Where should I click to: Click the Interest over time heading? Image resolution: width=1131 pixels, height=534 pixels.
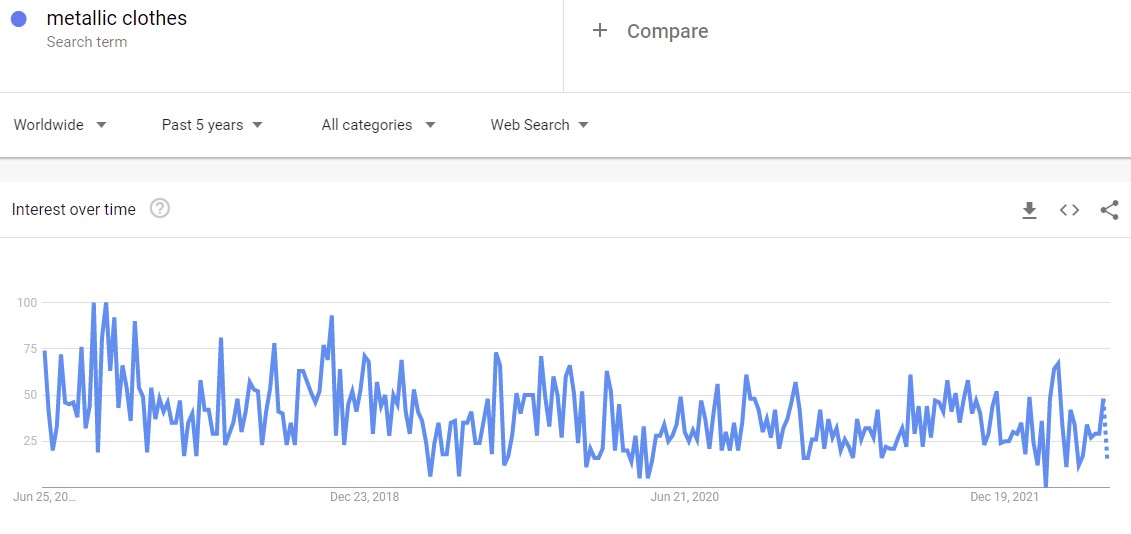[73, 210]
